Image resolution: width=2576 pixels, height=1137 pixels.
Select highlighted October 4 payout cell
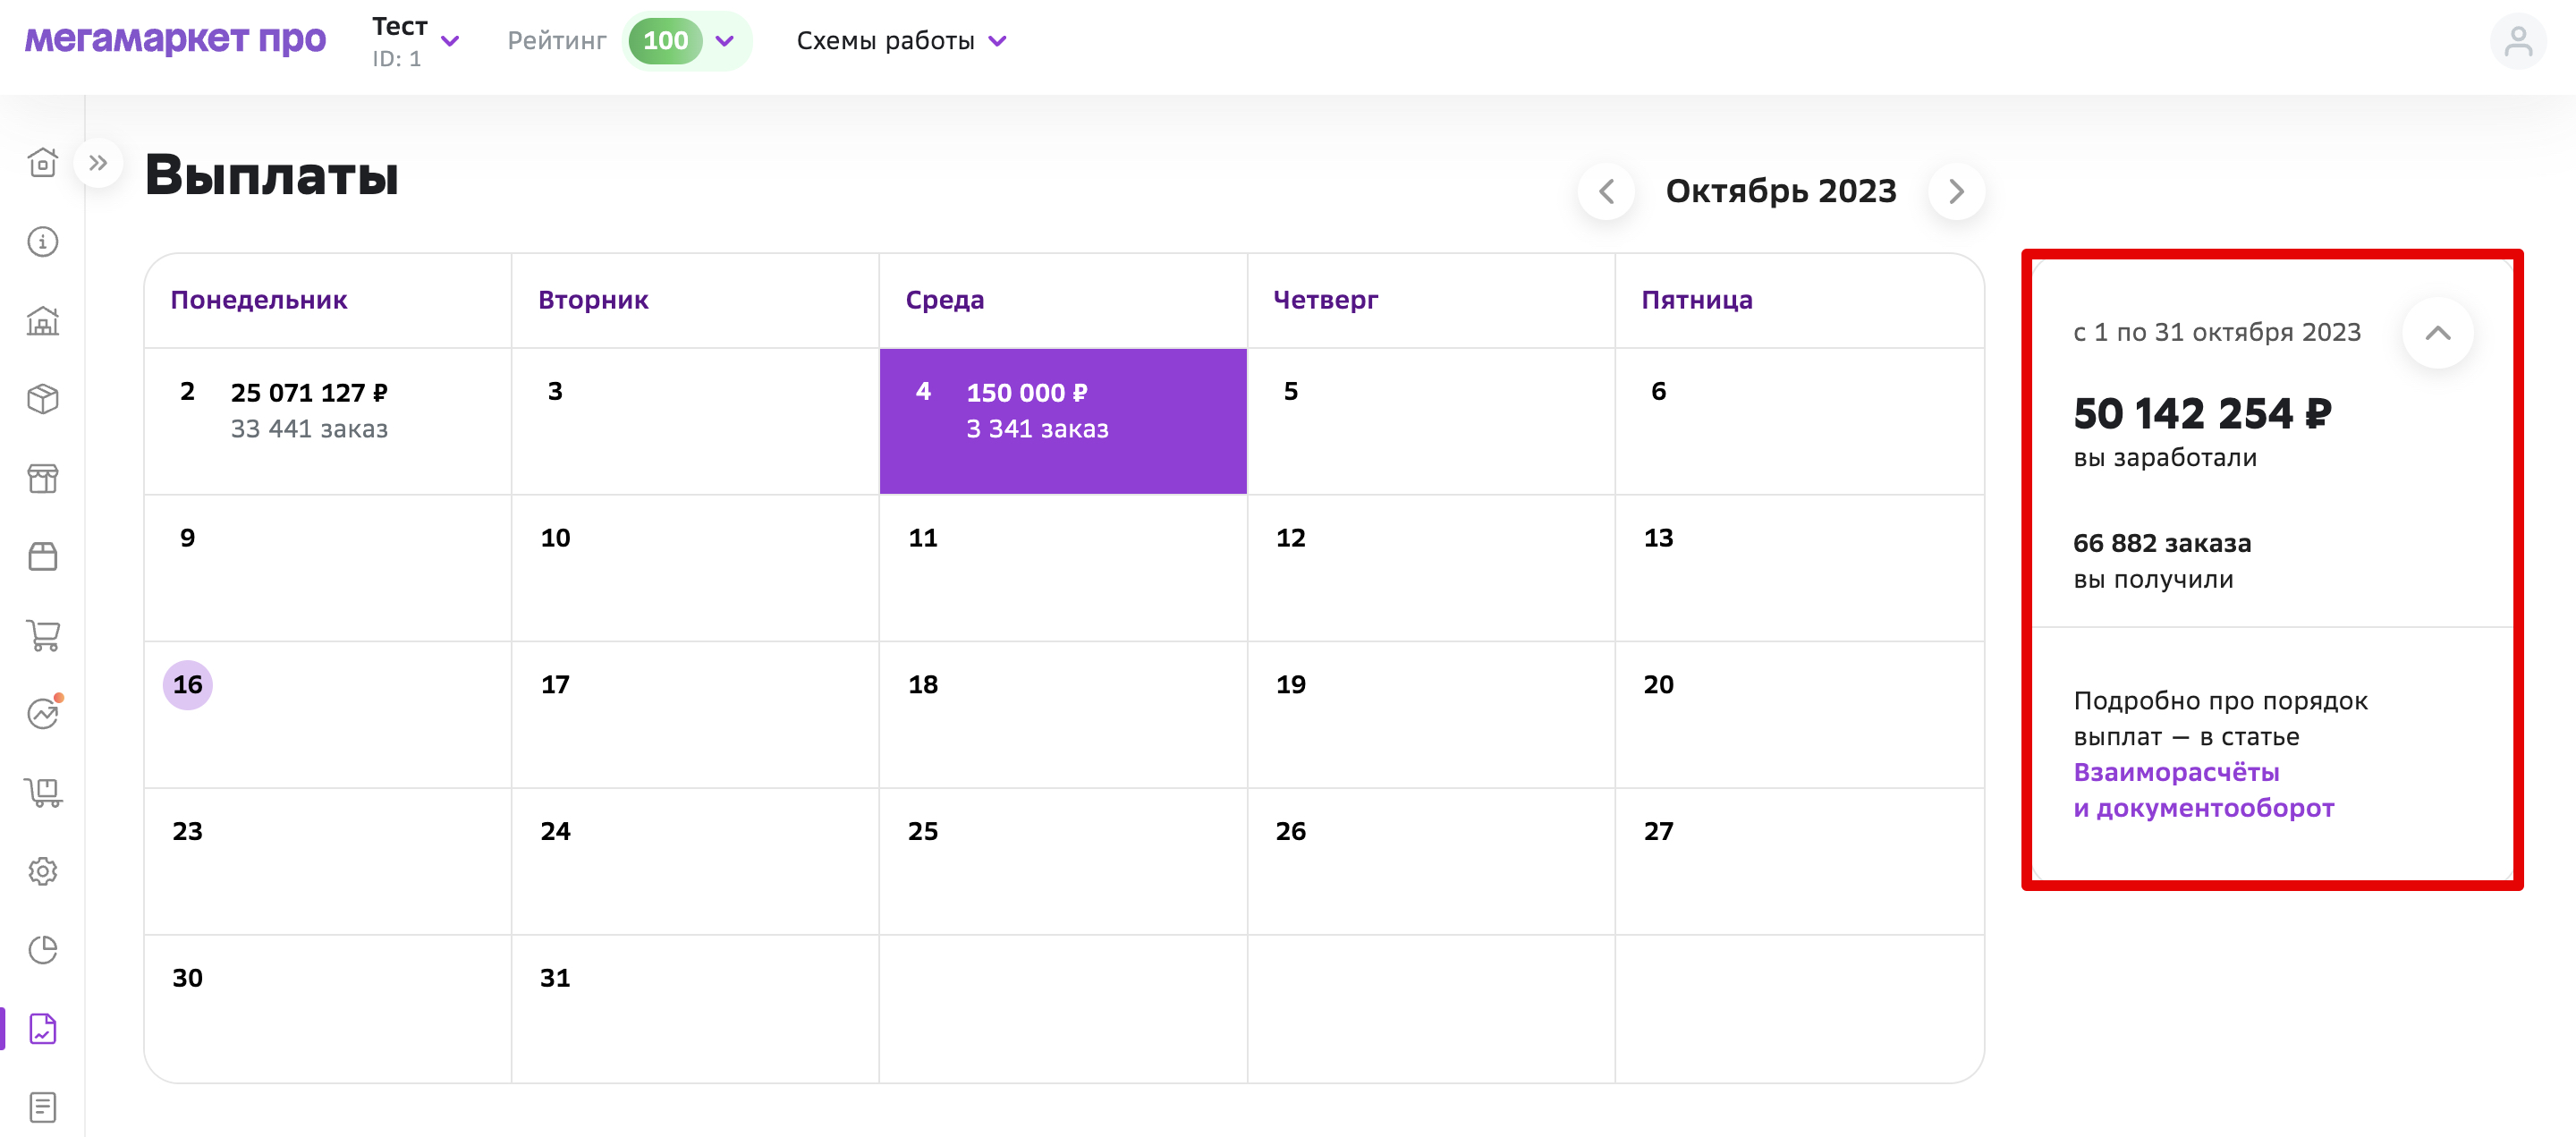1063,421
